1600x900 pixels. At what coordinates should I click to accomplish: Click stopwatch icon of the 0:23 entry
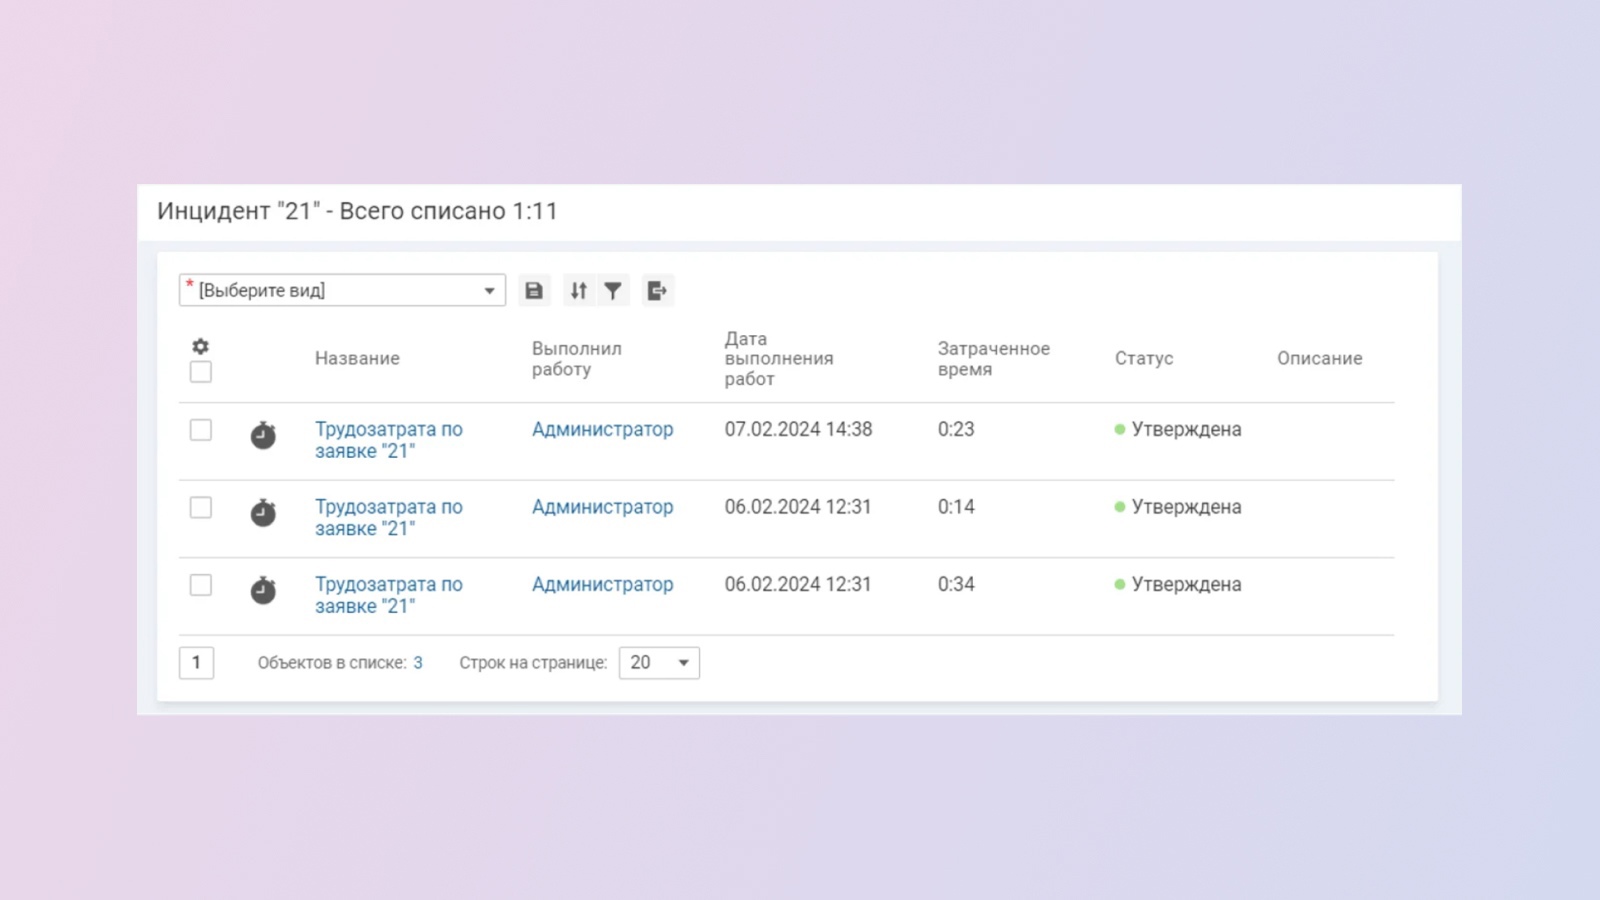[x=263, y=435]
